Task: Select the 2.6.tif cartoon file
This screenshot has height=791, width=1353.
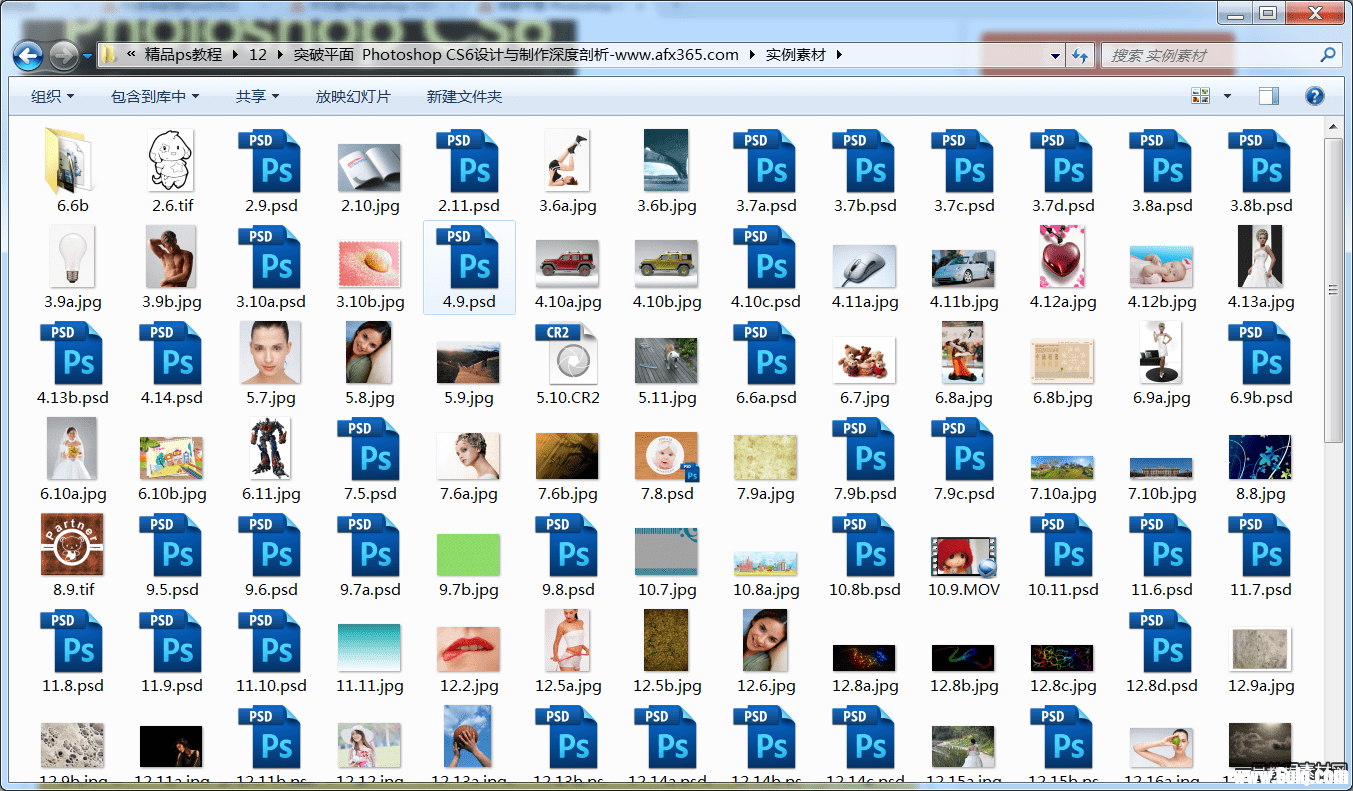Action: (x=171, y=161)
